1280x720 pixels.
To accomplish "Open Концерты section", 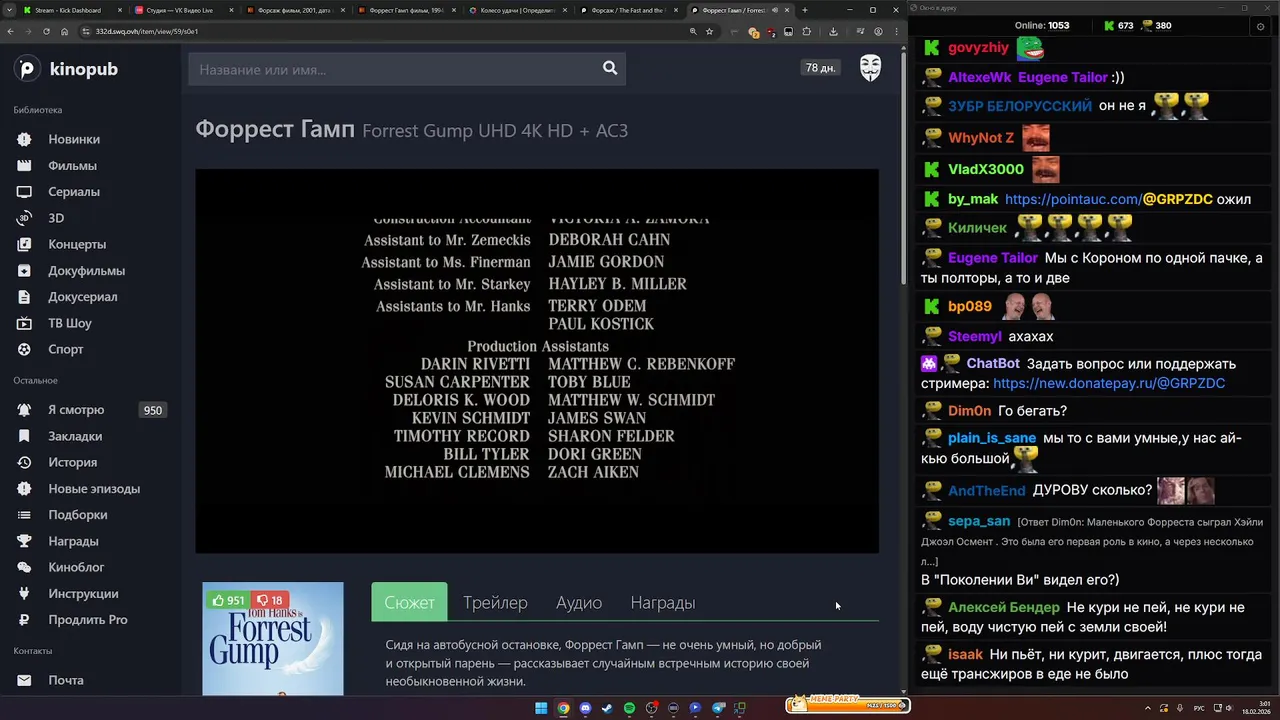I will tap(77, 244).
